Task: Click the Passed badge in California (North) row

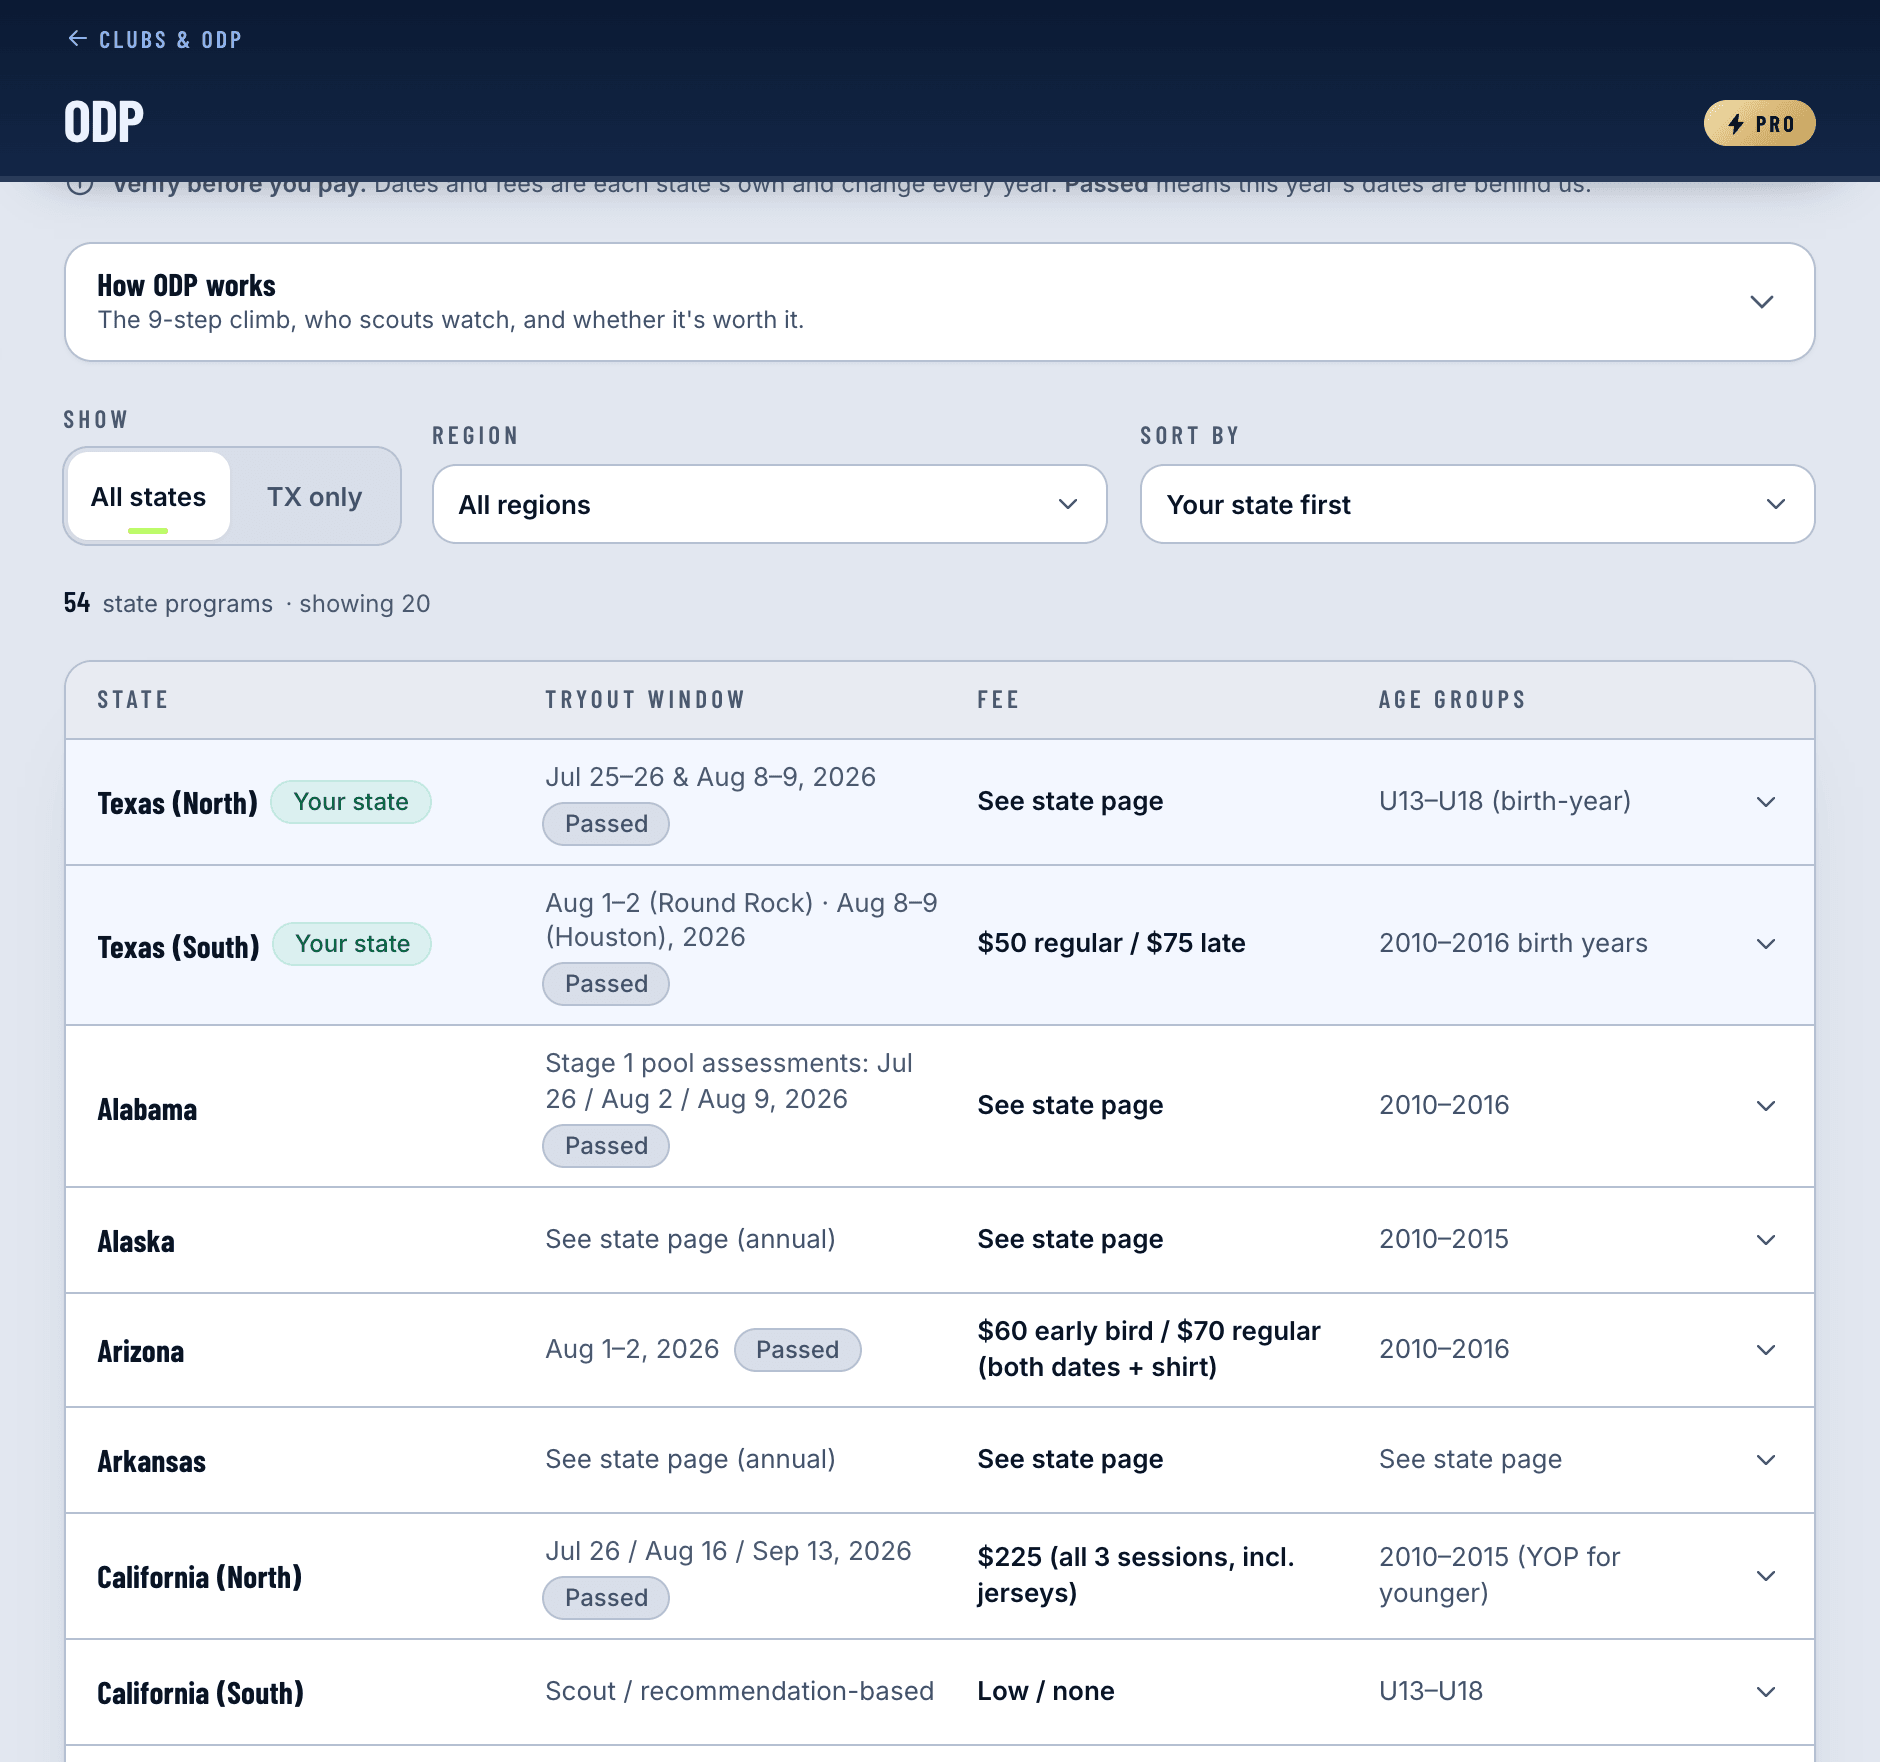Action: [606, 1598]
